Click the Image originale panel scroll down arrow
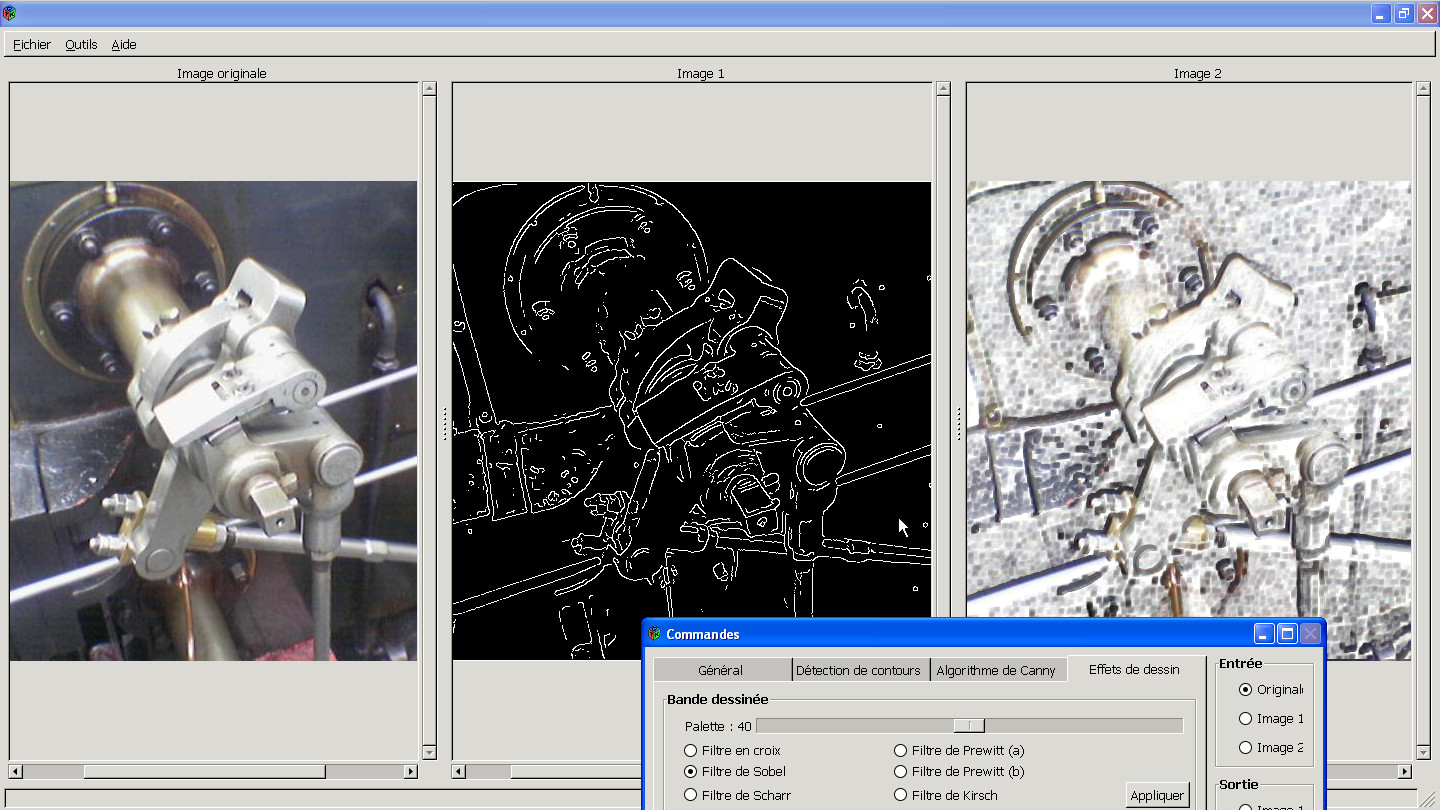1440x810 pixels. pyautogui.click(x=429, y=753)
